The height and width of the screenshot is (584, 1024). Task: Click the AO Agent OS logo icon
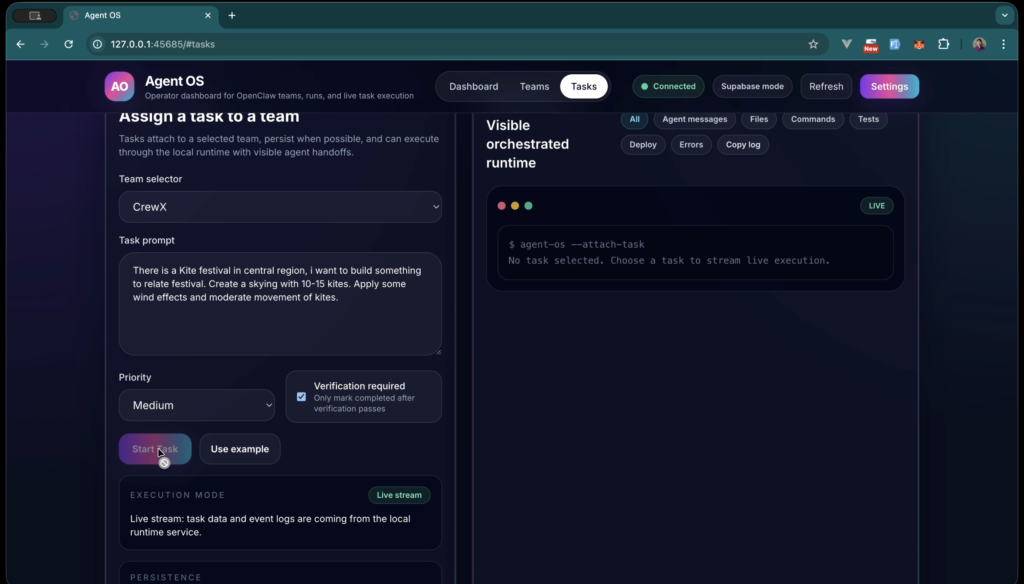coord(119,87)
